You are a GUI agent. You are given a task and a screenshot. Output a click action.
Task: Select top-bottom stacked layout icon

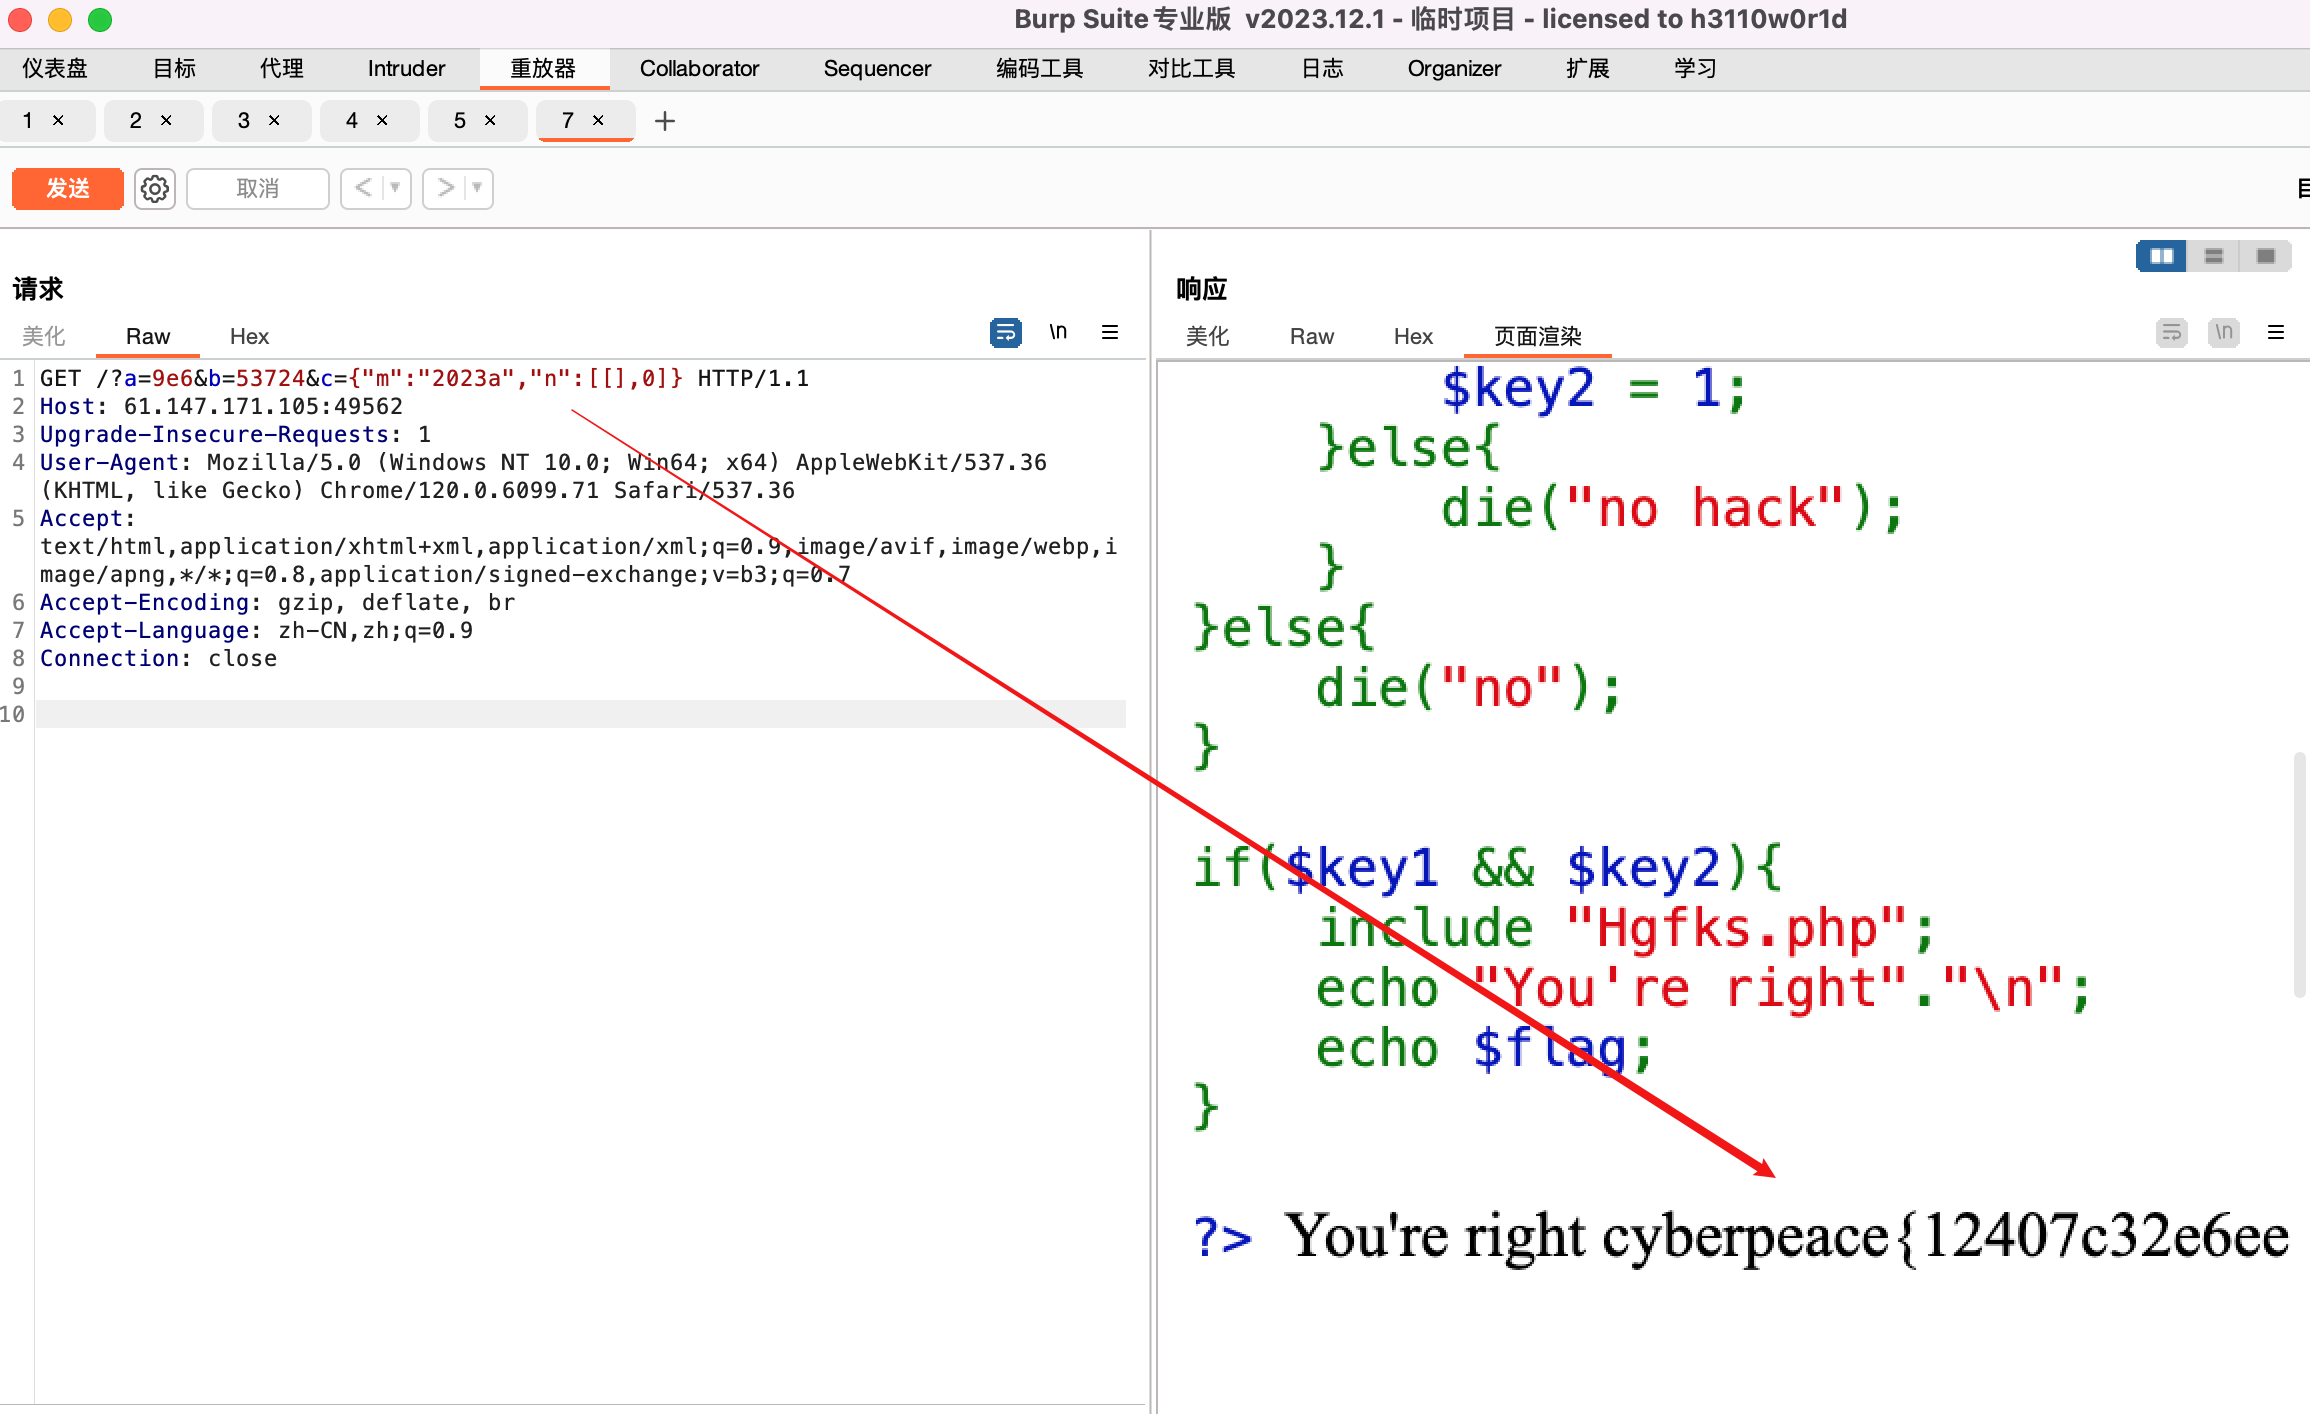point(2213,256)
